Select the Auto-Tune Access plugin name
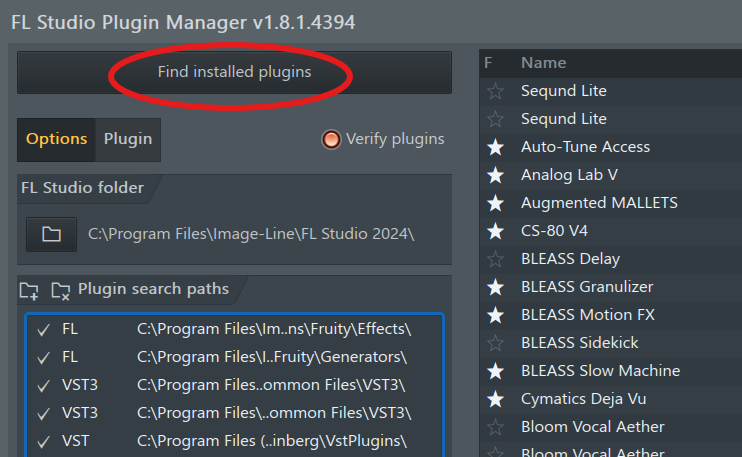This screenshot has height=457, width=742. pos(585,147)
